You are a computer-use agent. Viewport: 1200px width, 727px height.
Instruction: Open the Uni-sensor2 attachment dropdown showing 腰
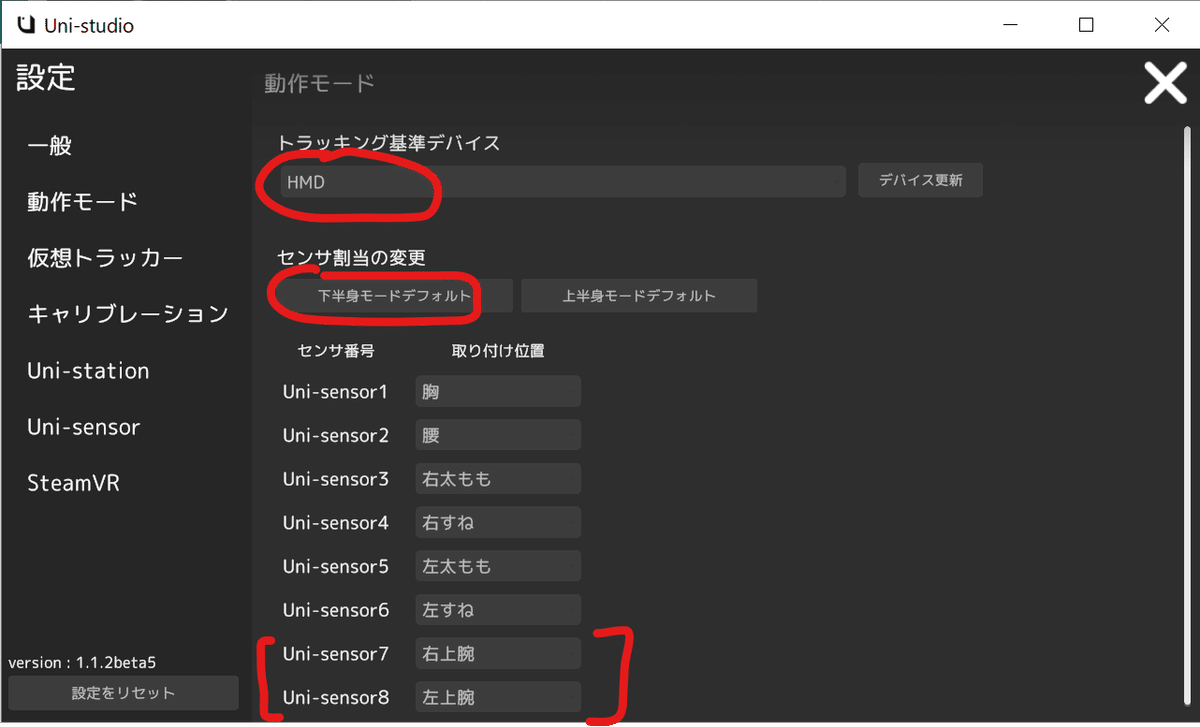coord(497,434)
